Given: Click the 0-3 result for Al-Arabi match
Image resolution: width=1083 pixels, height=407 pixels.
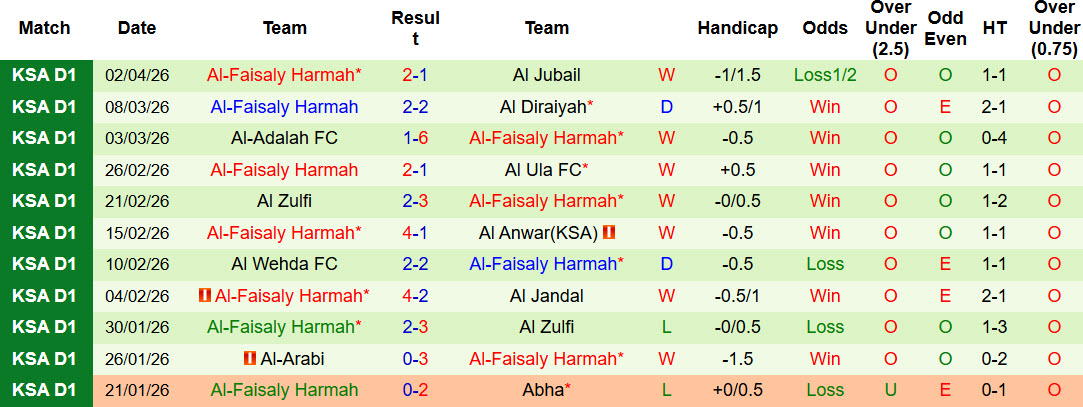Looking at the screenshot, I should click(415, 358).
